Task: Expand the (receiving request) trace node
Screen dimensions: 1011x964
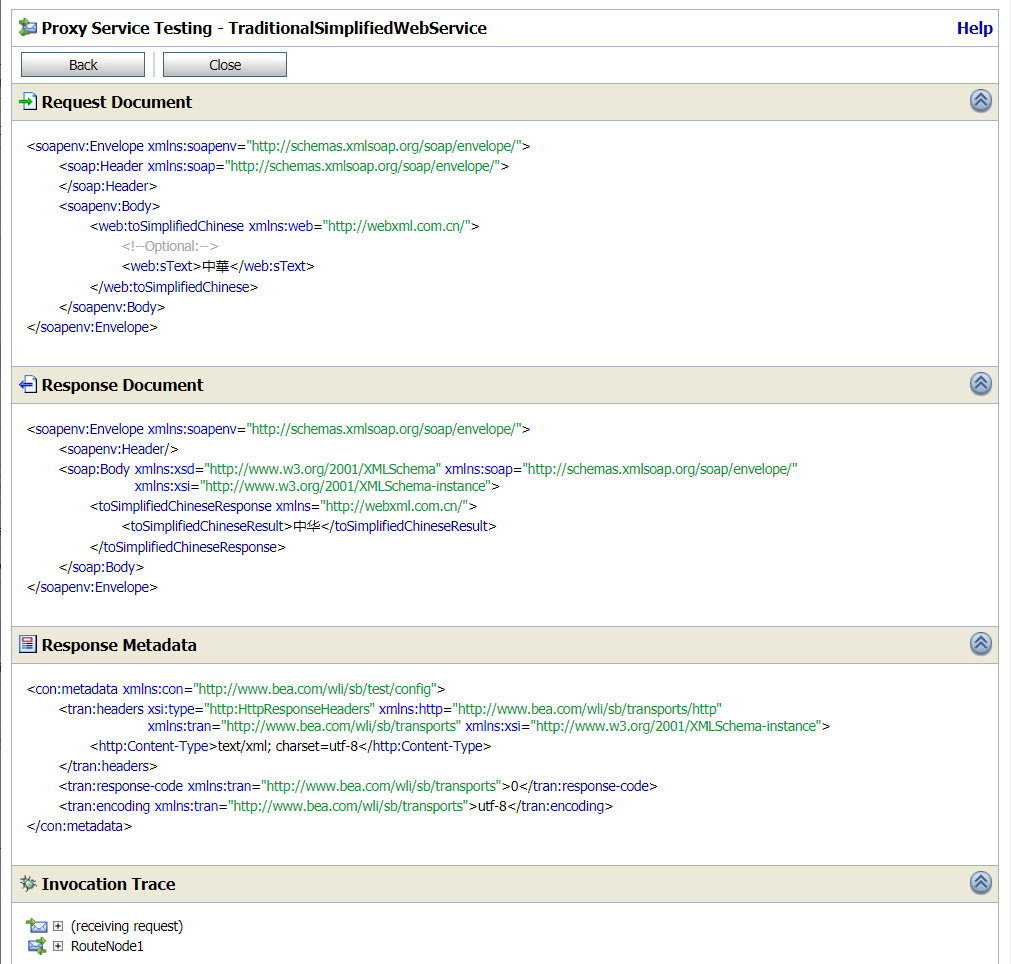Action: click(x=58, y=926)
